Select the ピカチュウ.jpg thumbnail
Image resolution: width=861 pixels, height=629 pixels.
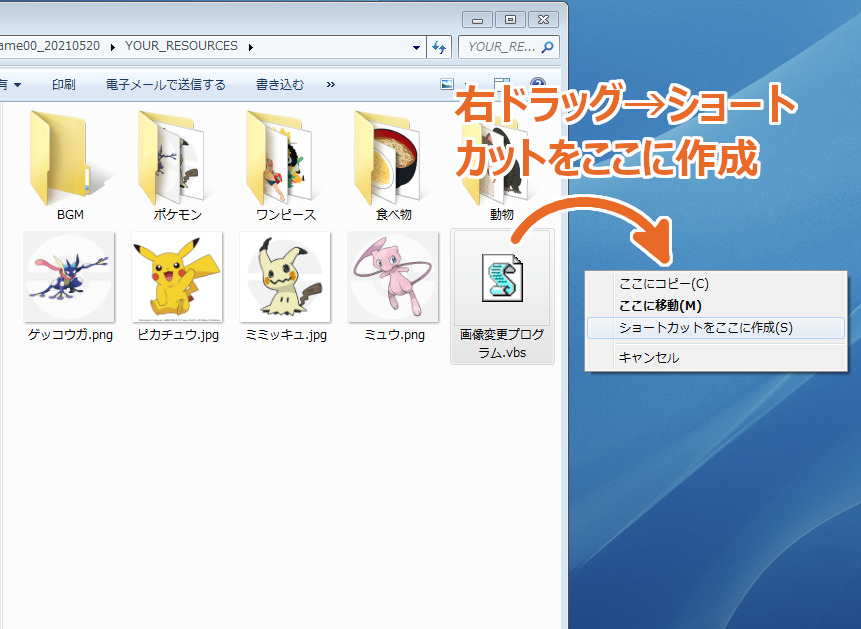point(177,277)
